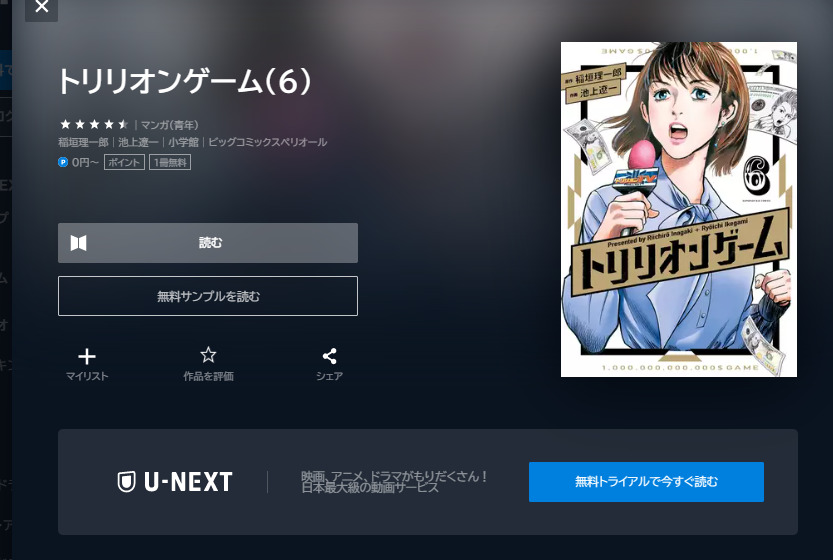
Task: Start free trial 無料トライアルで今すぐ読む
Action: [646, 482]
